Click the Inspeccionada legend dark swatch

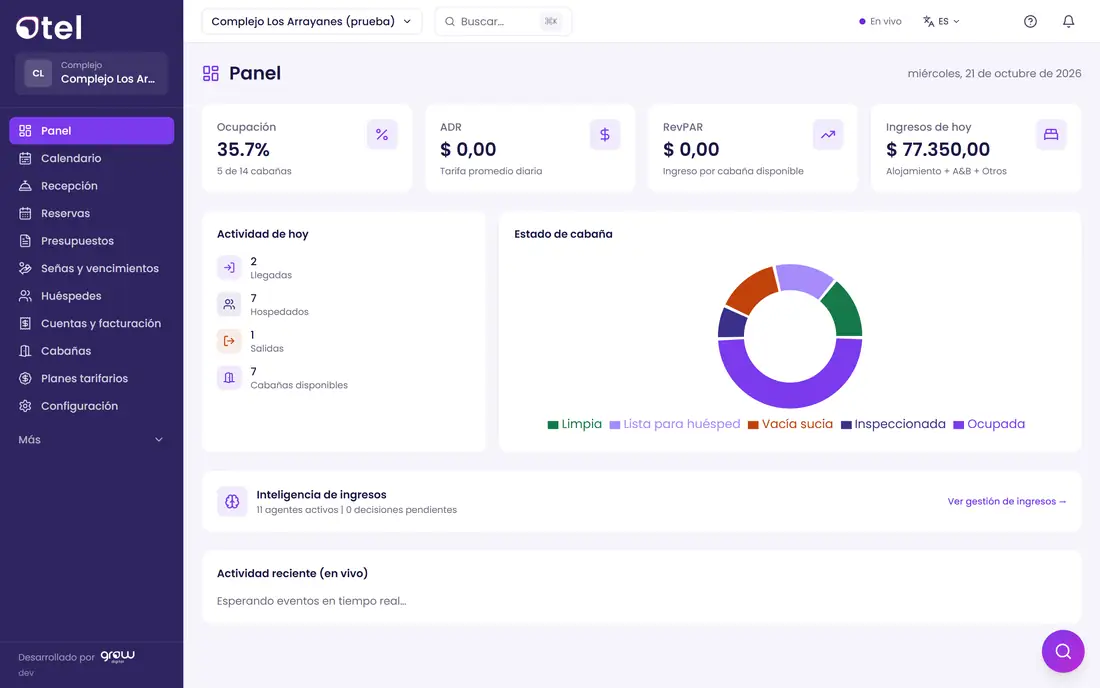click(846, 425)
